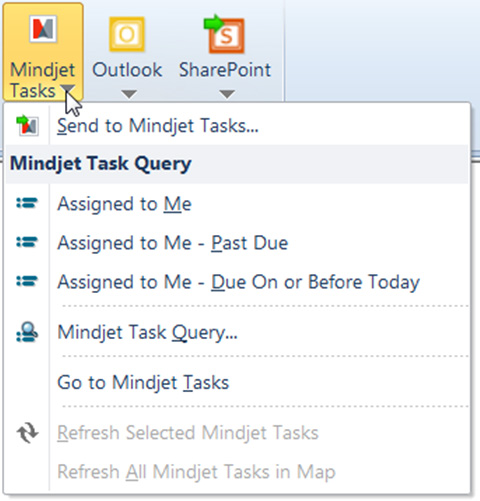The height and width of the screenshot is (501, 480).
Task: Click the Past Due query list icon
Action: (x=27, y=242)
